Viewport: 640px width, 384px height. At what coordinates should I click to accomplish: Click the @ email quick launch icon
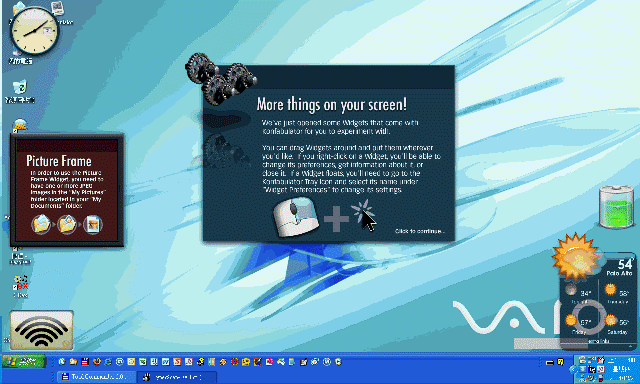click(120, 362)
